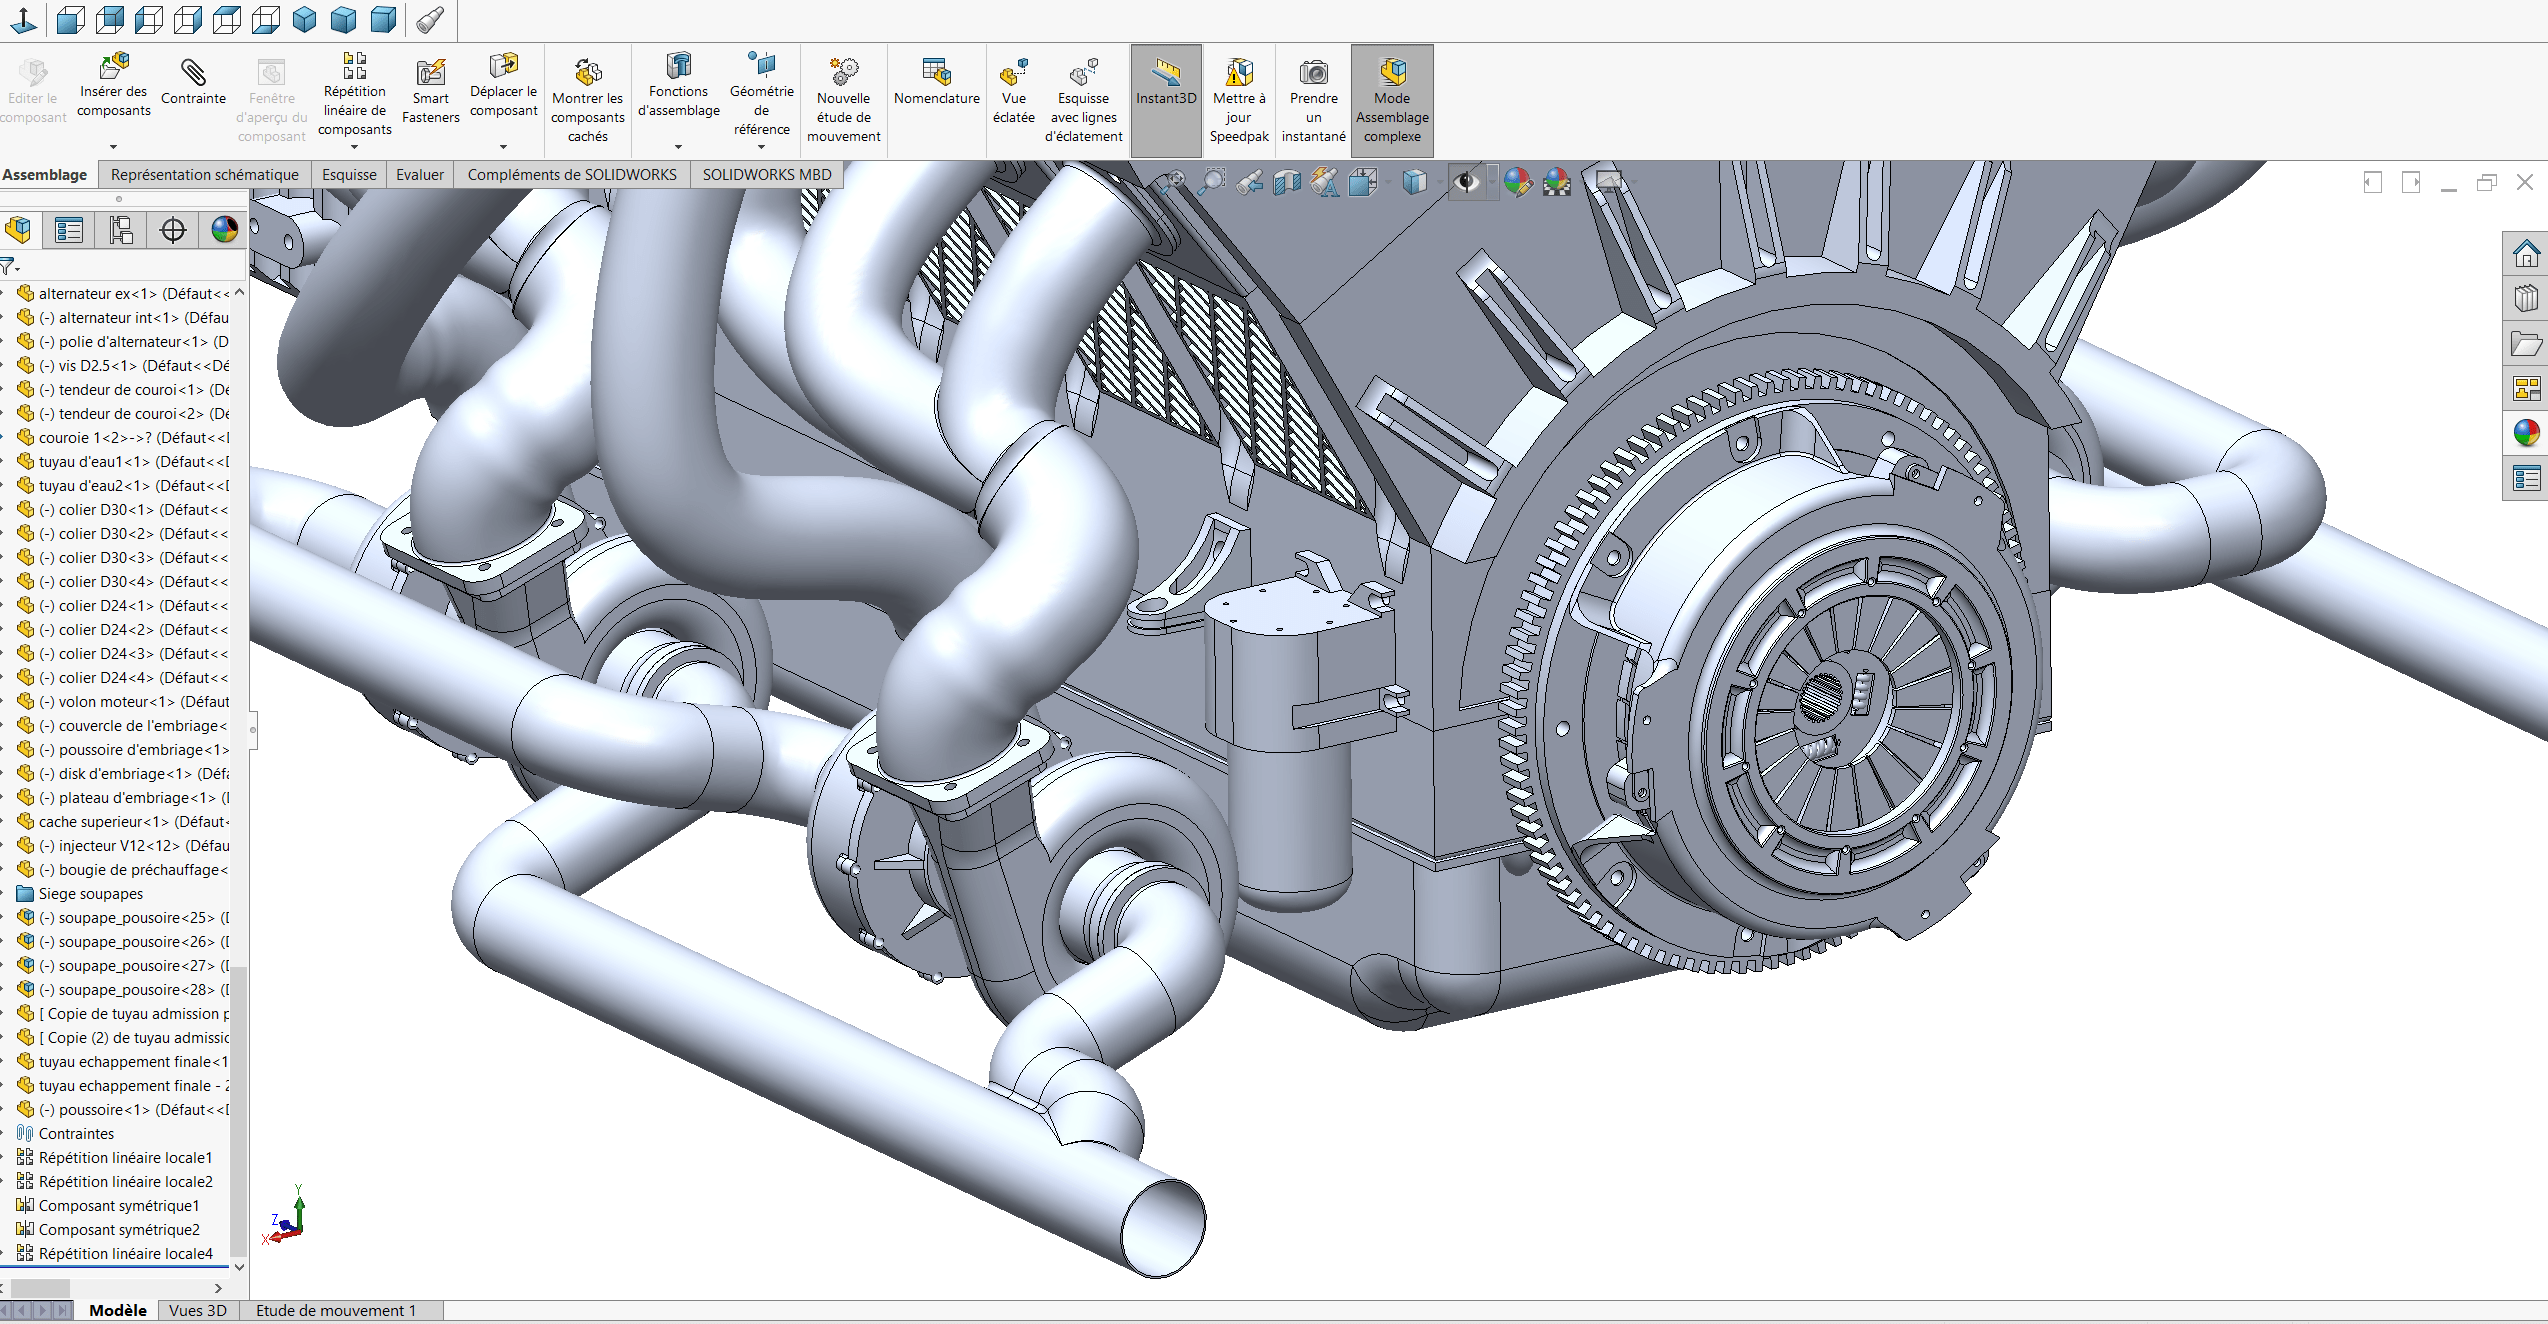The height and width of the screenshot is (1324, 2548).
Task: Select the Back view cube icon
Action: (x=110, y=19)
